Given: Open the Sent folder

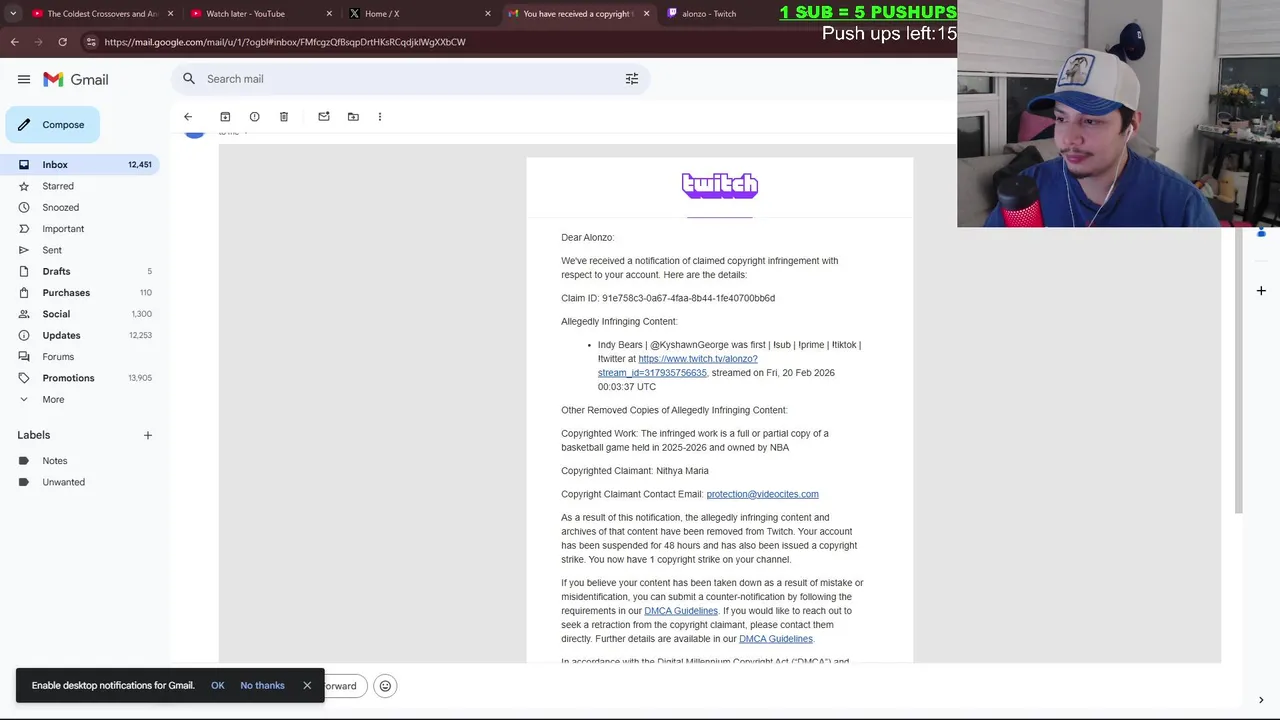Looking at the screenshot, I should coord(80,250).
